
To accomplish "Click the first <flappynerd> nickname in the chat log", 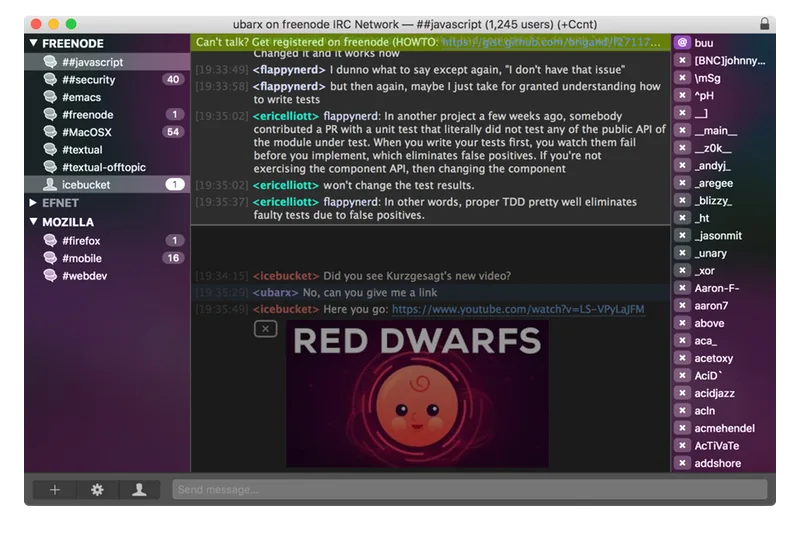I will tap(289, 70).
